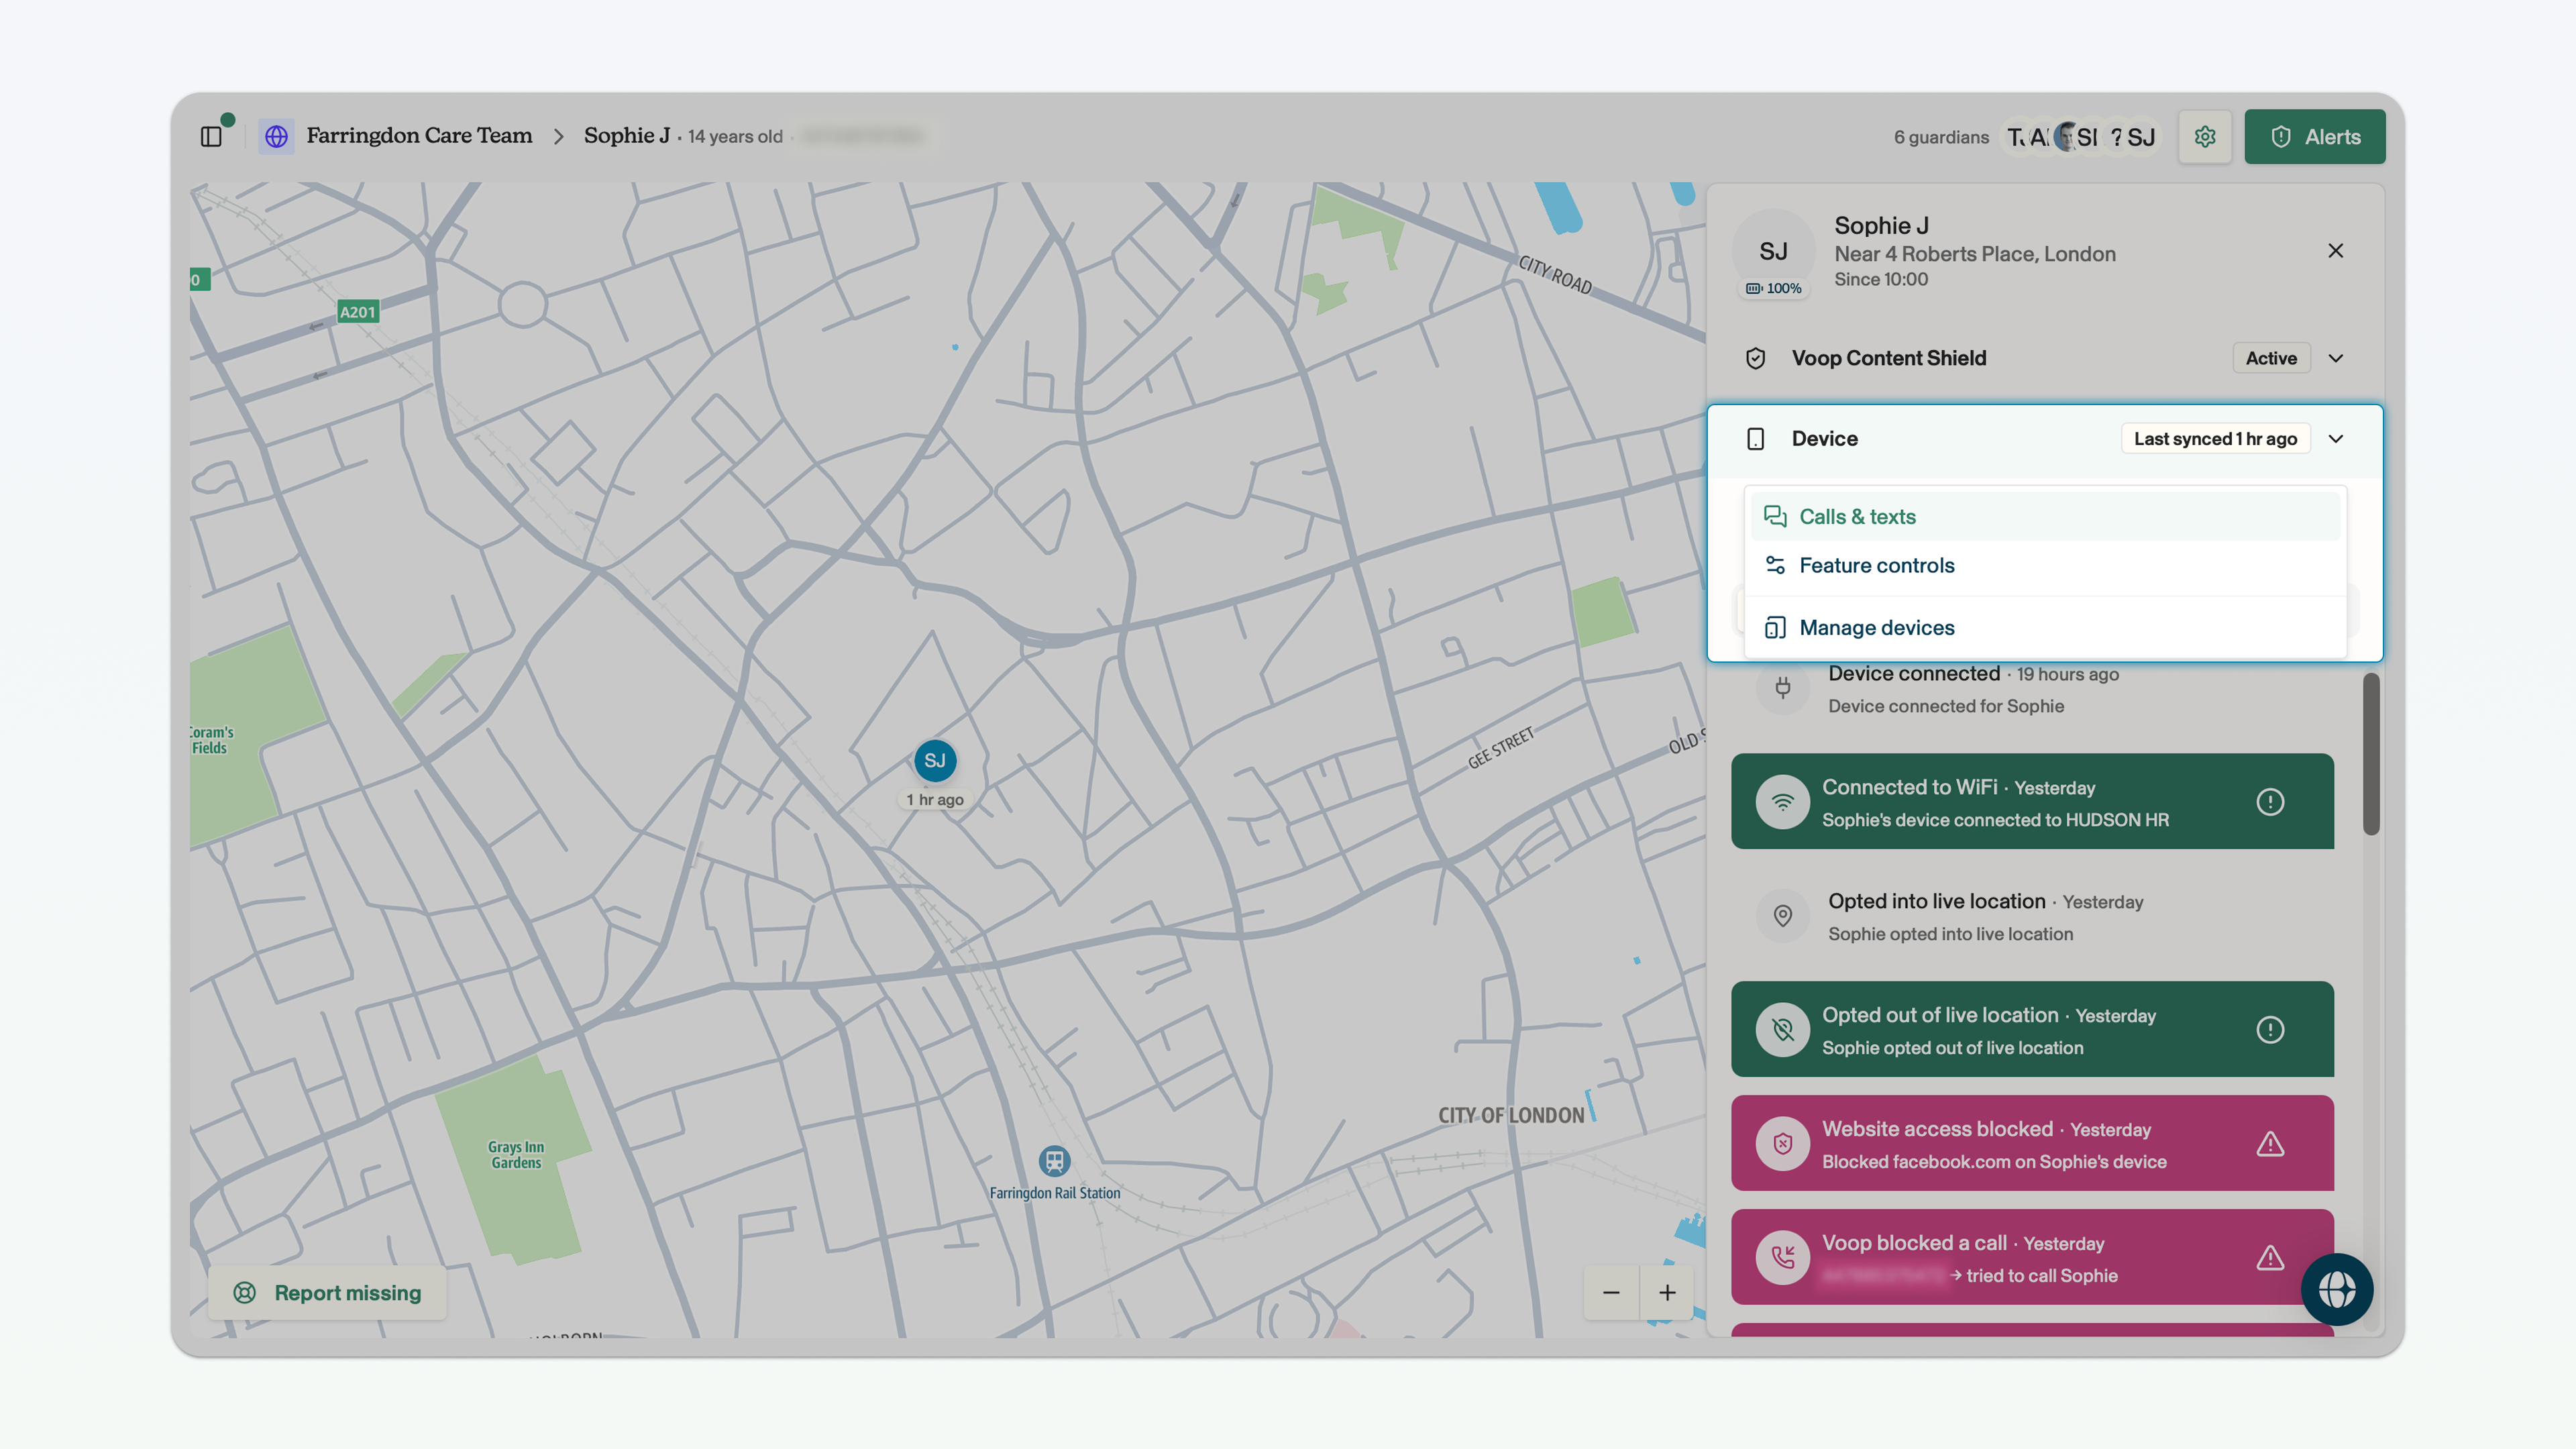Click the Voop Content Shield icon

(1755, 358)
